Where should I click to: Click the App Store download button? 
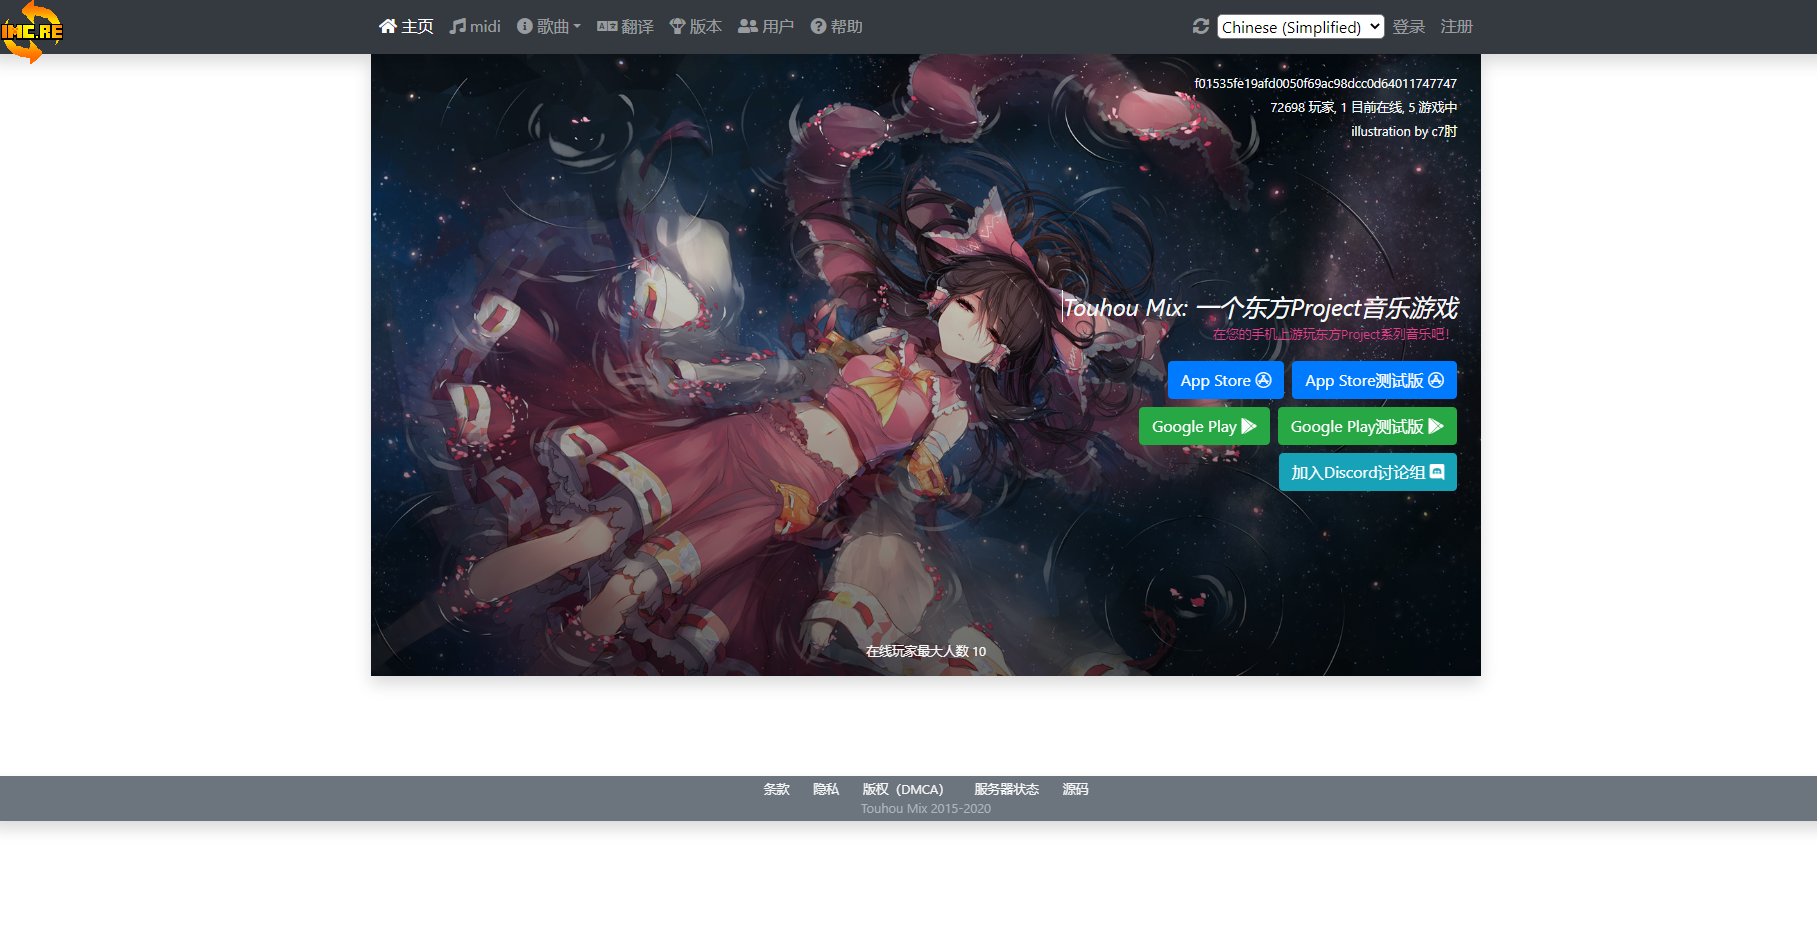pos(1225,381)
